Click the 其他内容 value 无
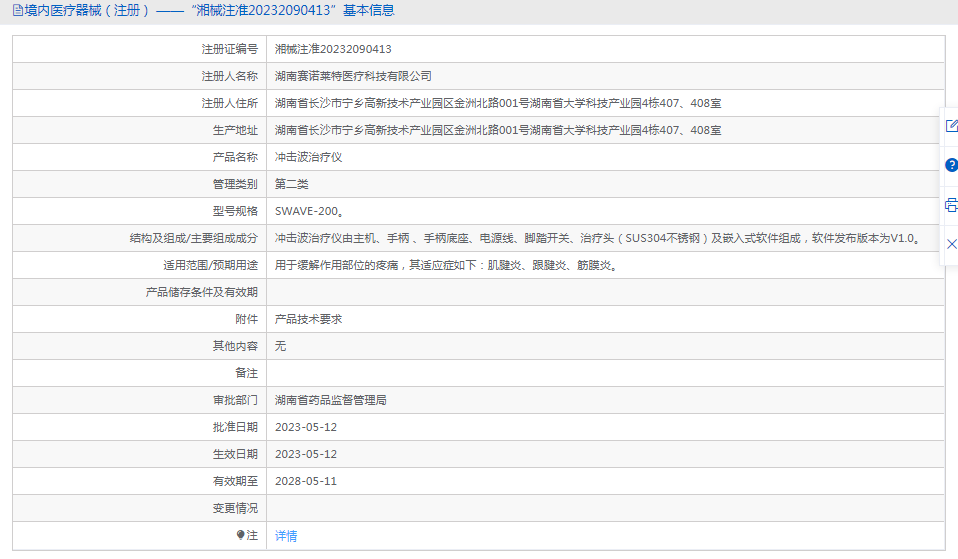The height and width of the screenshot is (559, 958). click(280, 346)
